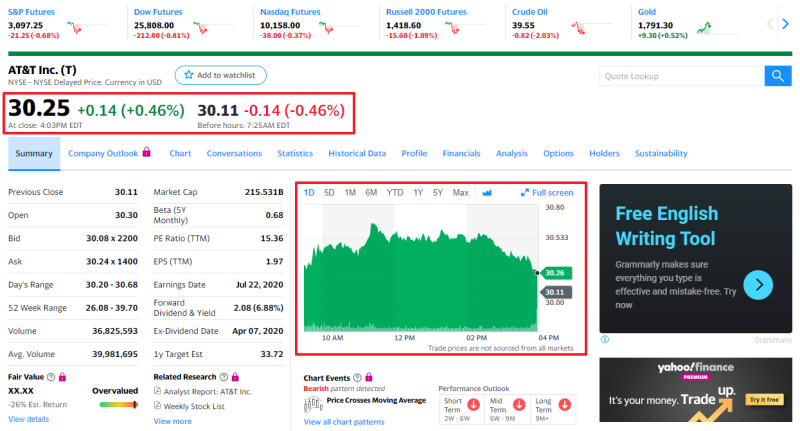This screenshot has width=800, height=431.
Task: Click the document icon for Analyst Report: AT&T
Action: 157,391
